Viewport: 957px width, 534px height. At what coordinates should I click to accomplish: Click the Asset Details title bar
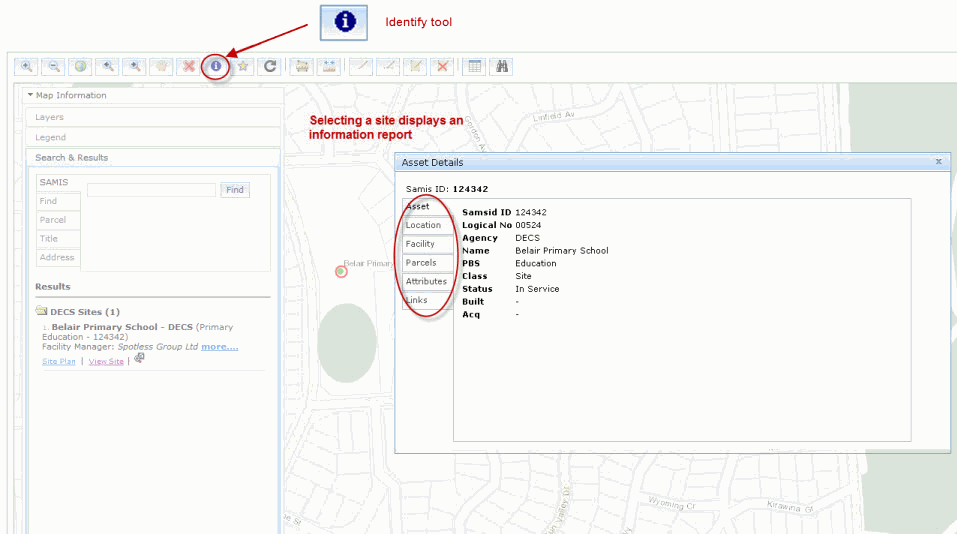pos(673,162)
